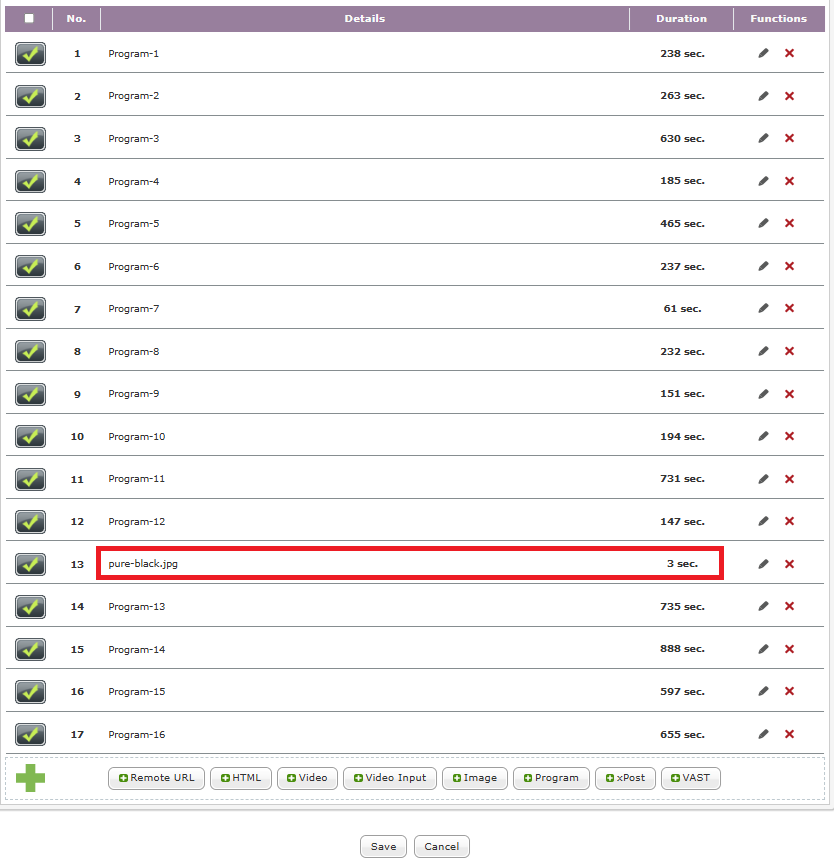Edit Program-15 with pencil icon
The height and width of the screenshot is (859, 834).
(763, 691)
